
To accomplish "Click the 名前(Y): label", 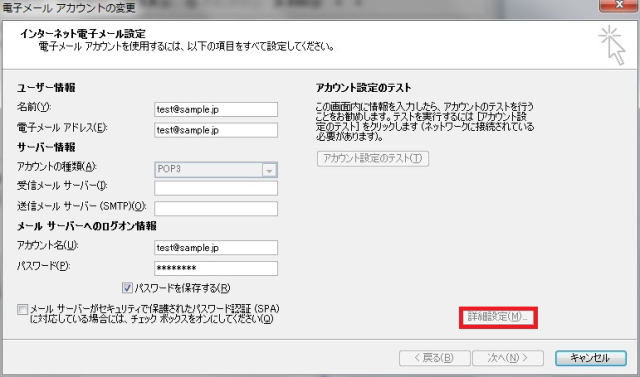I will [x=34, y=107].
